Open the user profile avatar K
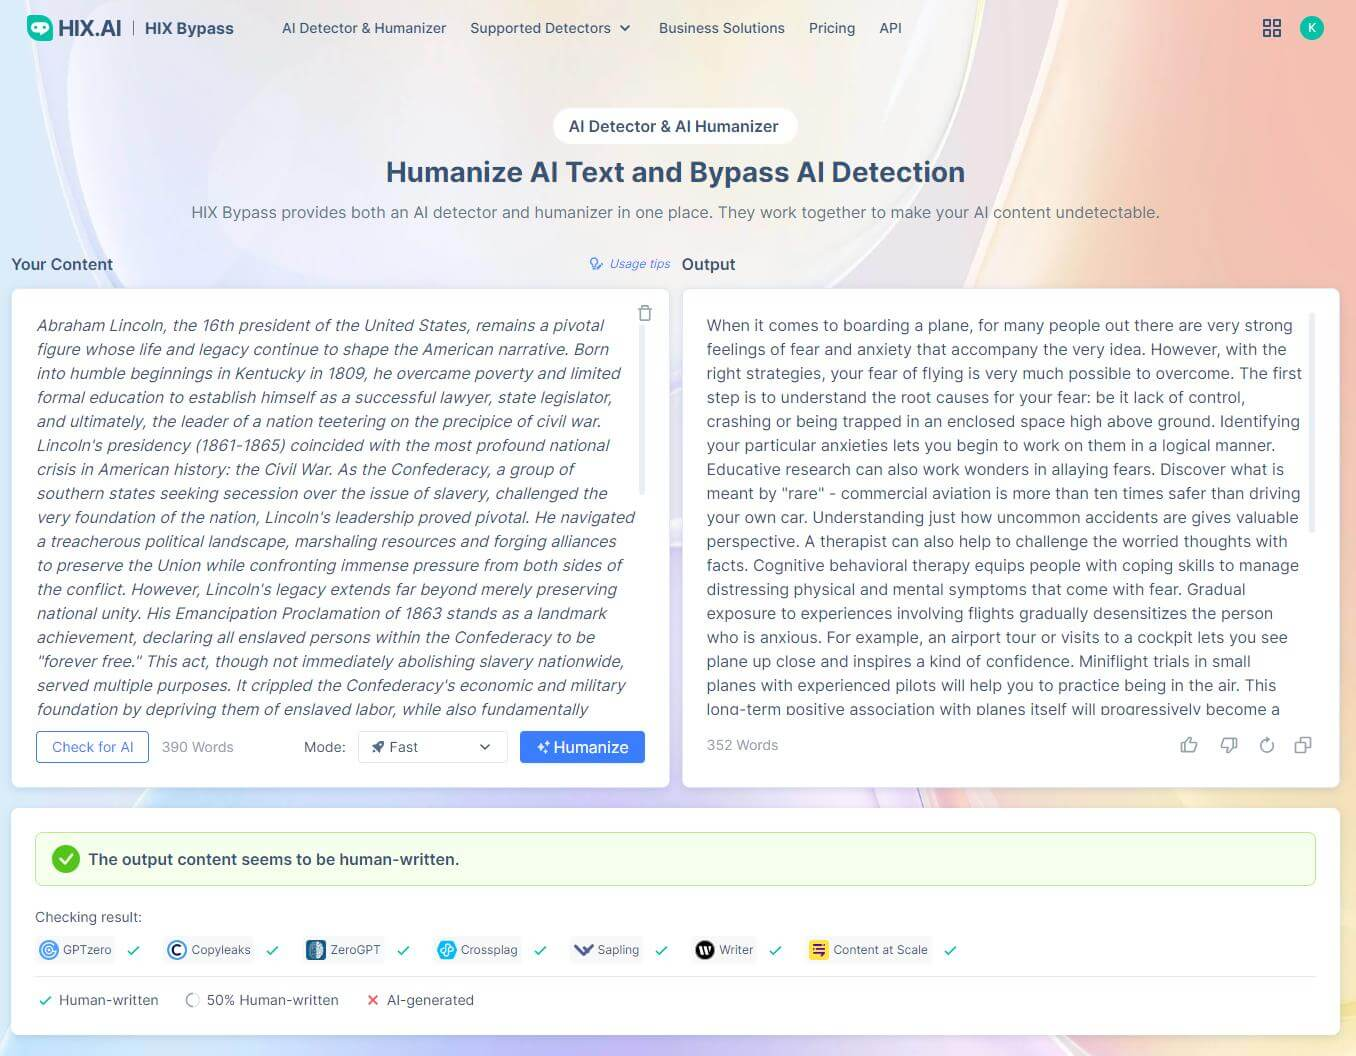The height and width of the screenshot is (1056, 1356). pos(1311,28)
